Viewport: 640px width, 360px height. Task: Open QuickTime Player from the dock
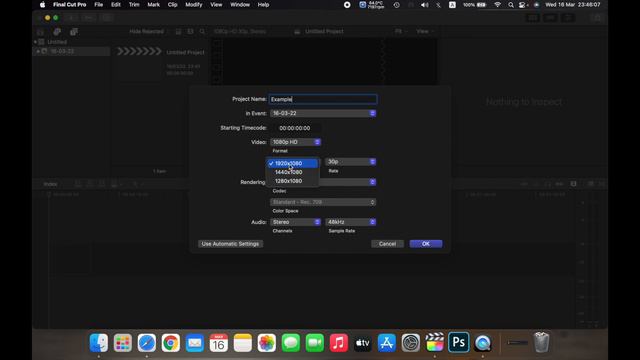[482, 342]
